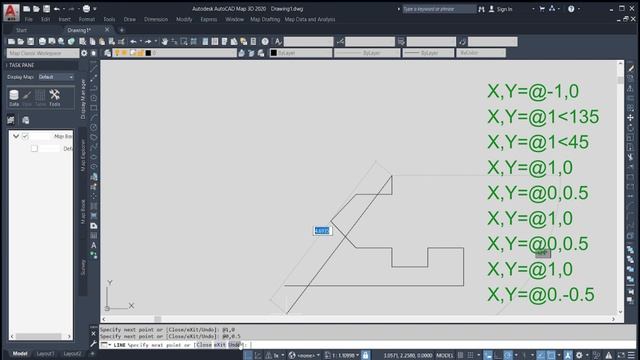640x360 pixels.
Task: Open the File menu
Action: (x=29, y=19)
